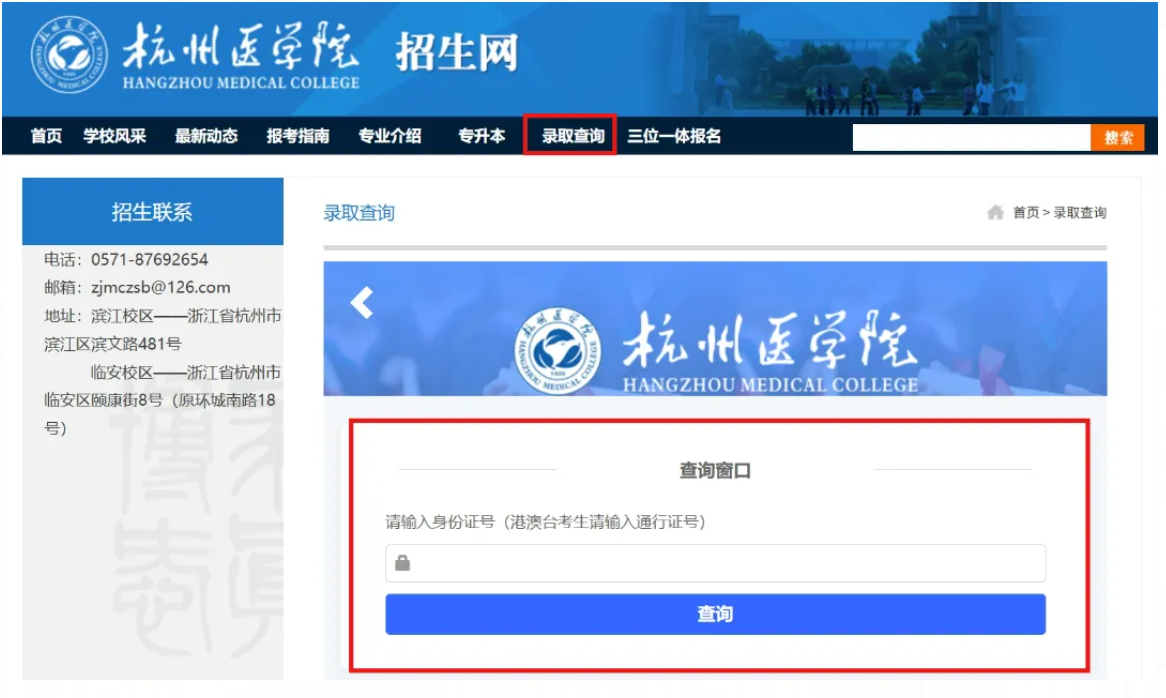Open the 学校风采 menu item
The height and width of the screenshot is (698, 1166).
[115, 136]
